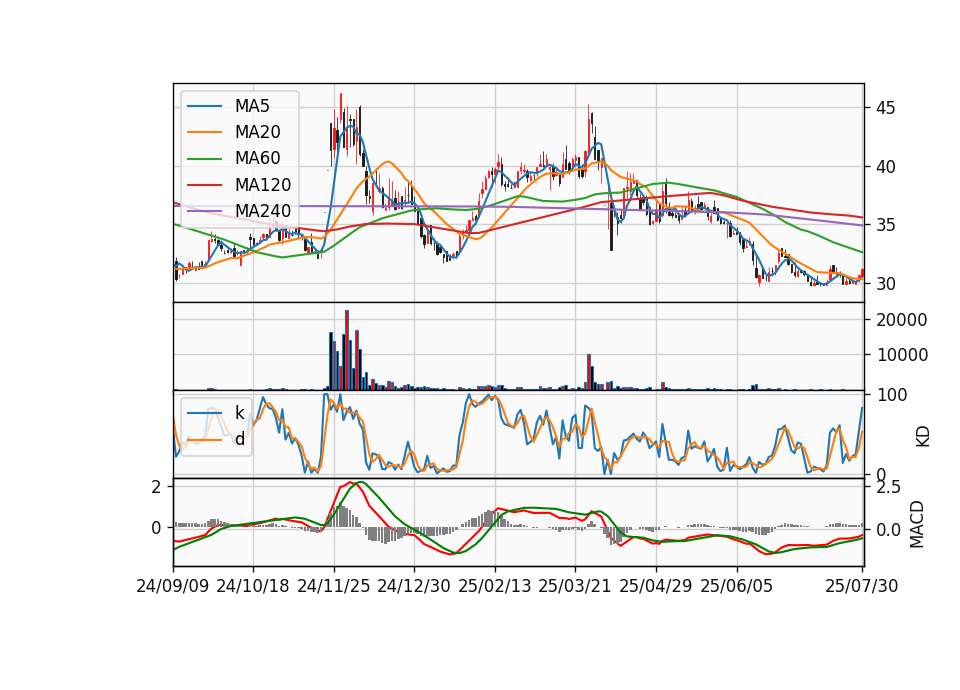Click the 25/07/30 date axis label
Viewport: 960px width, 690px height.
pyautogui.click(x=861, y=586)
